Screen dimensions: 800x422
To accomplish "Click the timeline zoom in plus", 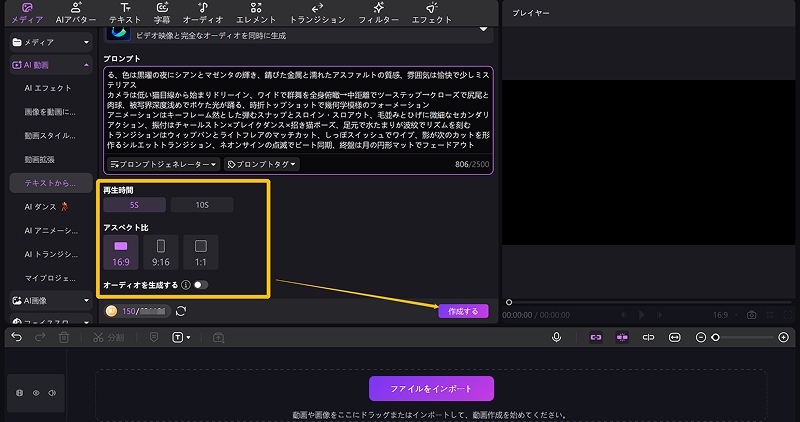I will (x=784, y=337).
